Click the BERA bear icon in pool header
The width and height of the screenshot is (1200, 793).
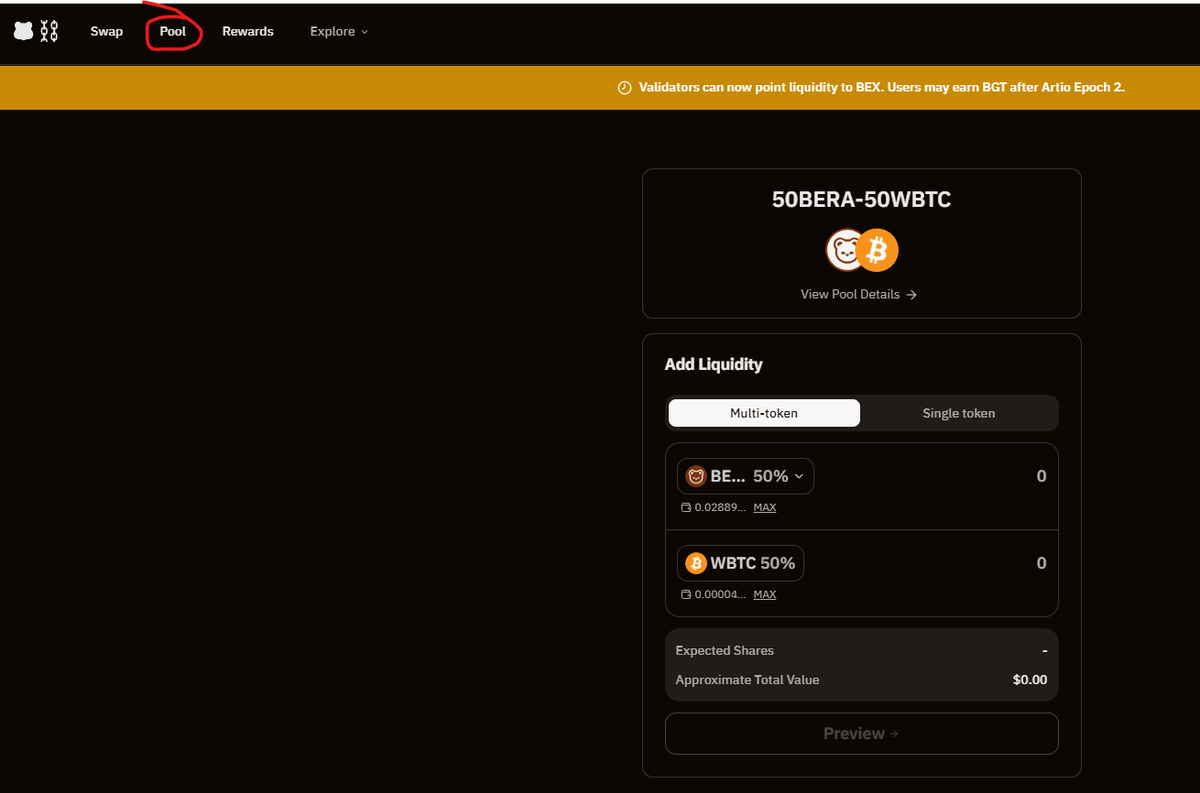click(845, 250)
